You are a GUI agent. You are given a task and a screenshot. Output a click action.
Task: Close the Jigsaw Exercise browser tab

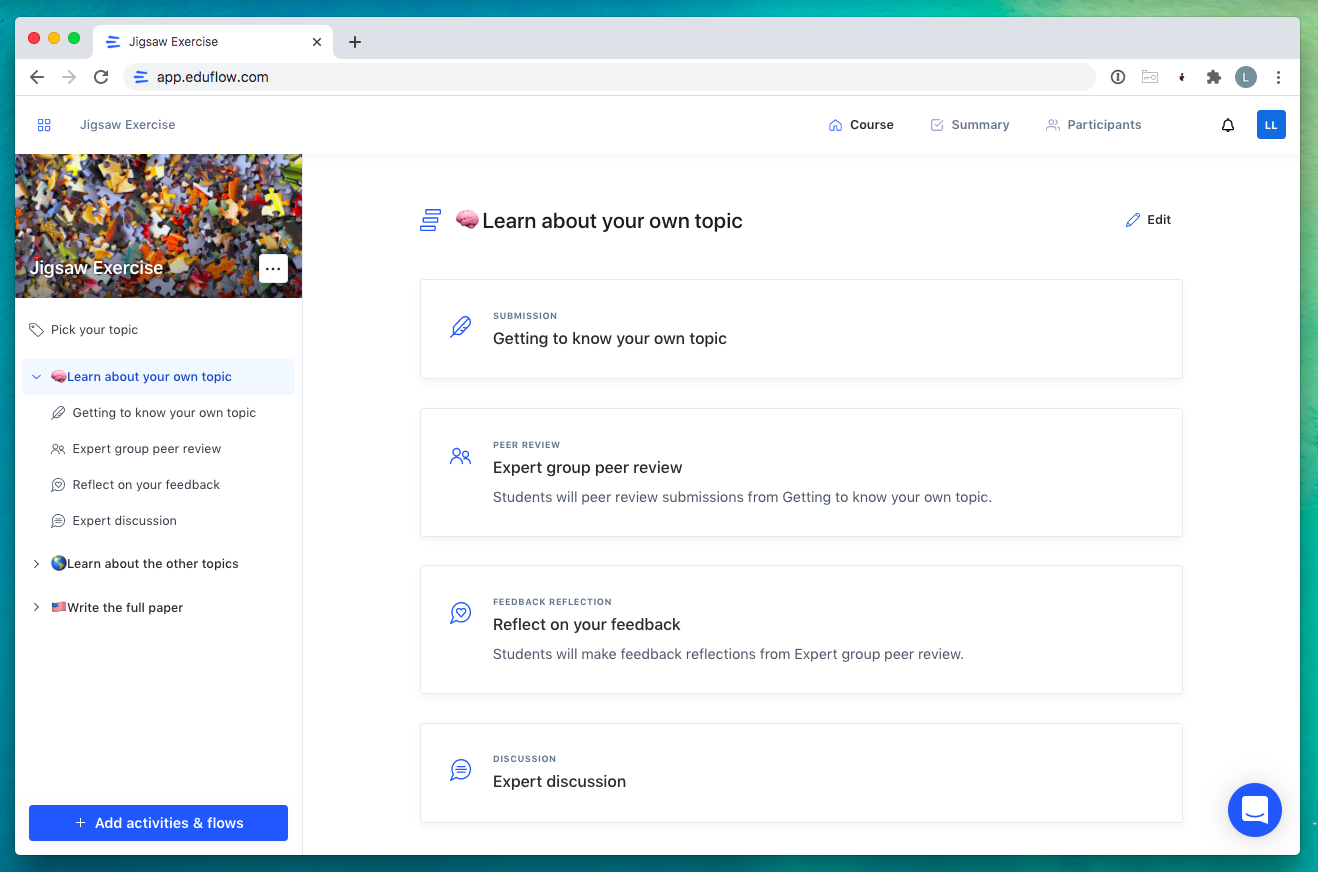click(317, 42)
